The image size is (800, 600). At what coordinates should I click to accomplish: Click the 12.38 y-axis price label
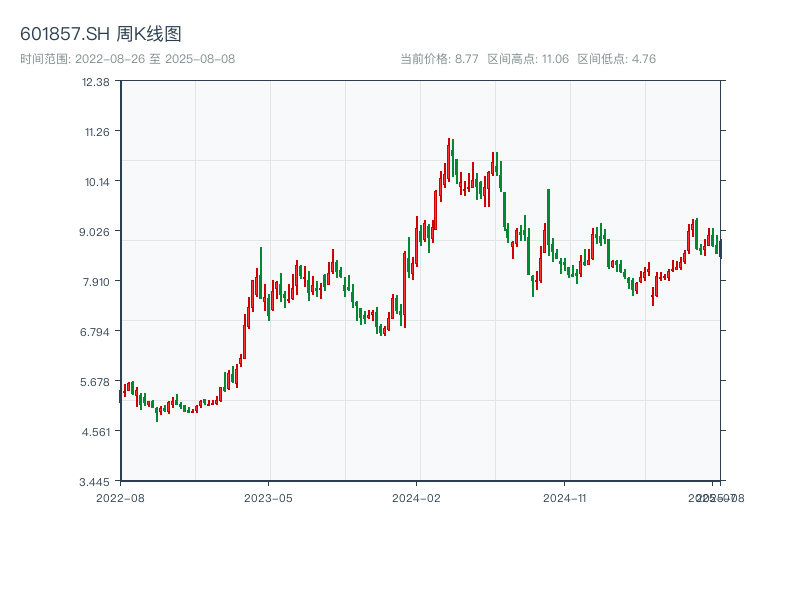(96, 81)
